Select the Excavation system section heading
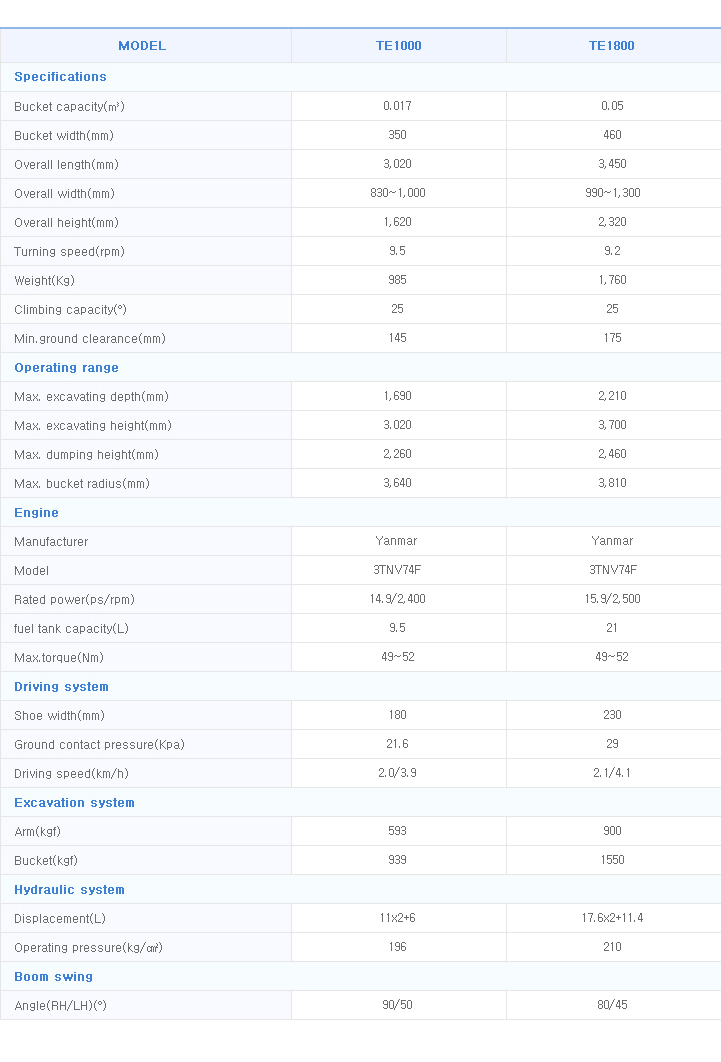This screenshot has width=721, height=1062. tap(74, 803)
